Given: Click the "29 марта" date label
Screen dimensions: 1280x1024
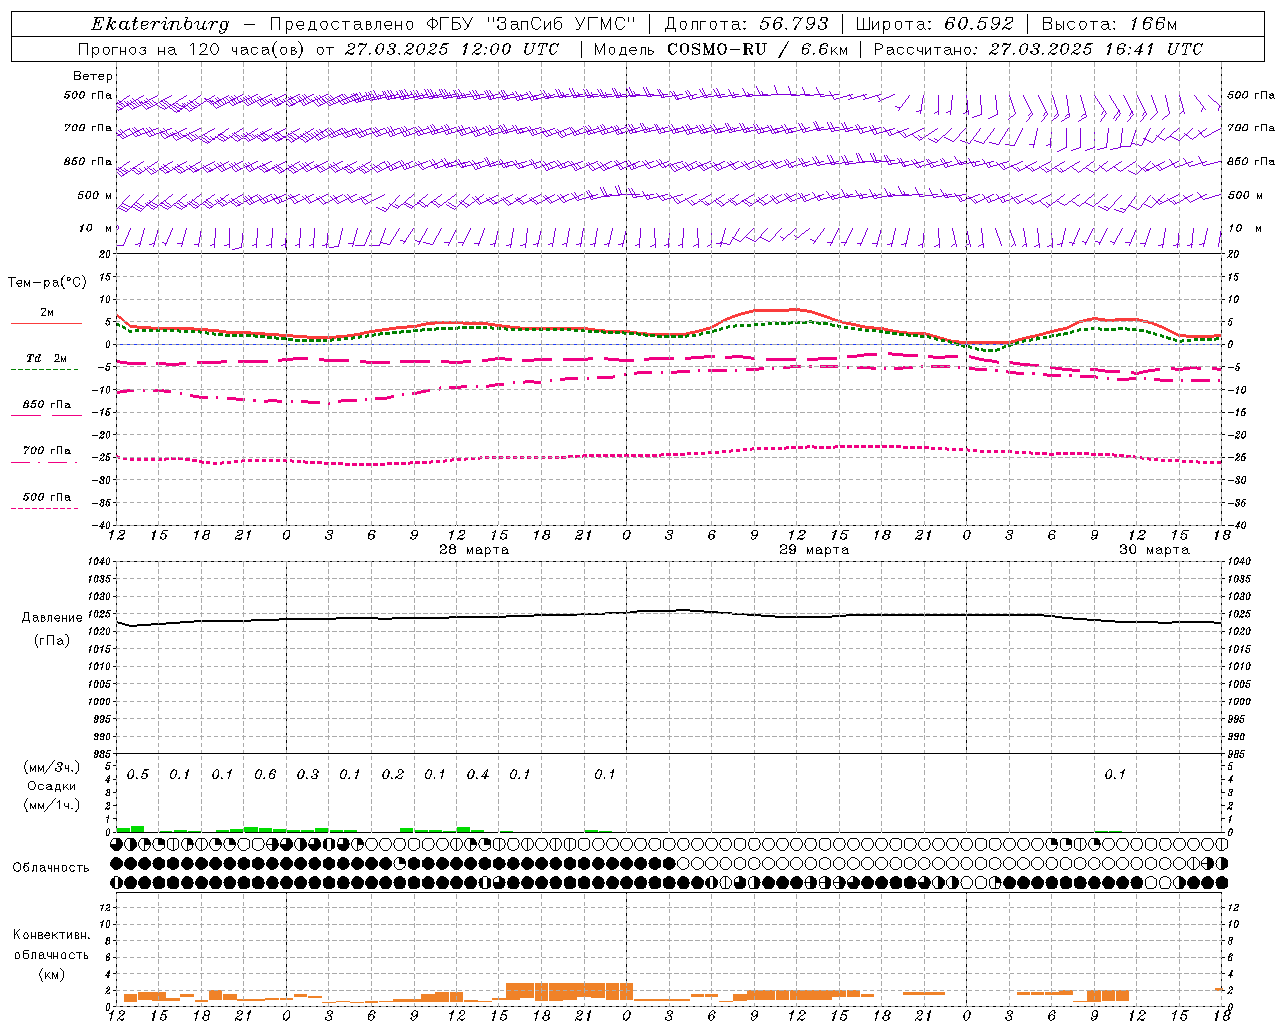Looking at the screenshot, I should click(814, 550).
